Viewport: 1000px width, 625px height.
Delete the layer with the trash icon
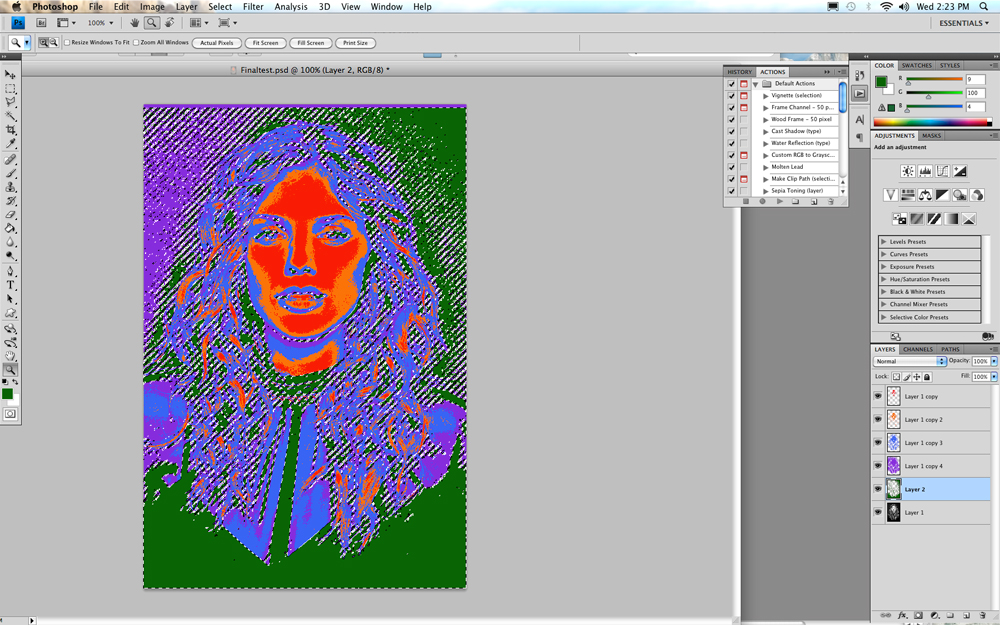(982, 615)
